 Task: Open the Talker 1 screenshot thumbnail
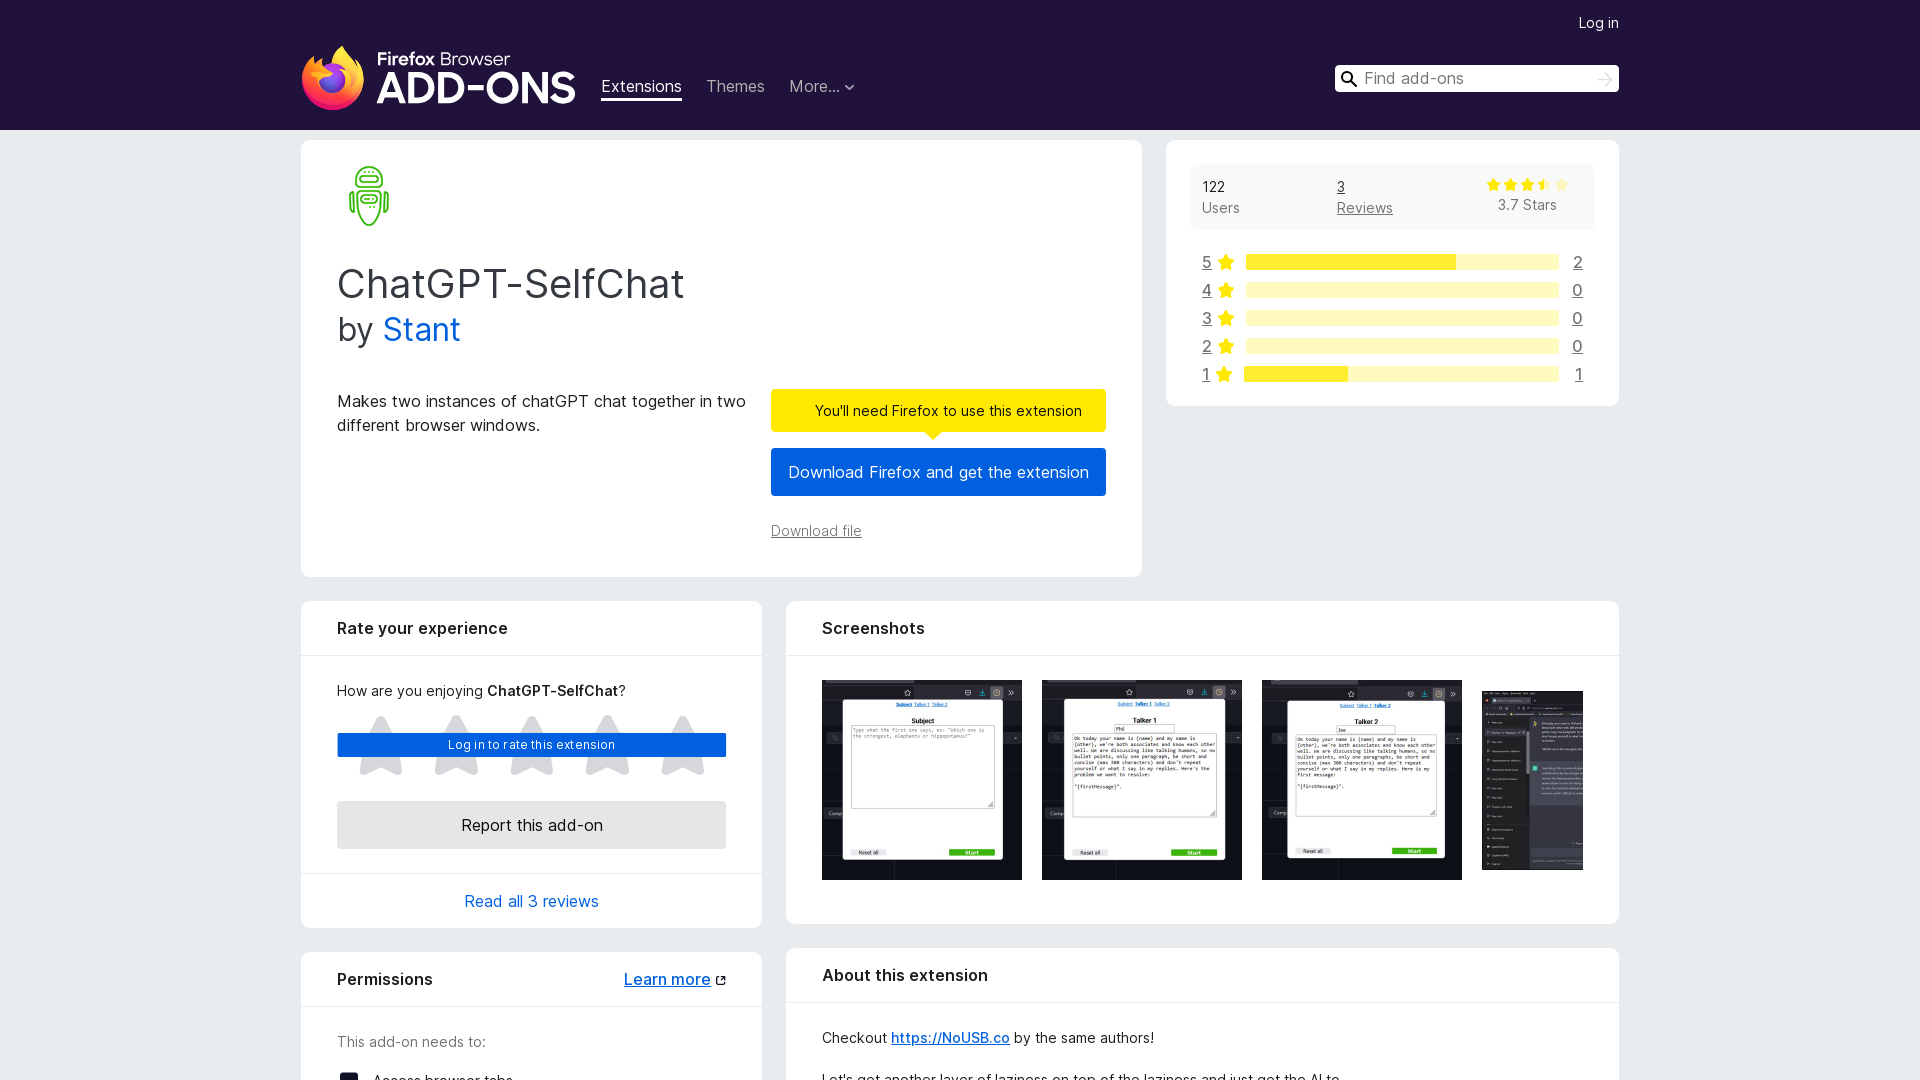point(1142,780)
